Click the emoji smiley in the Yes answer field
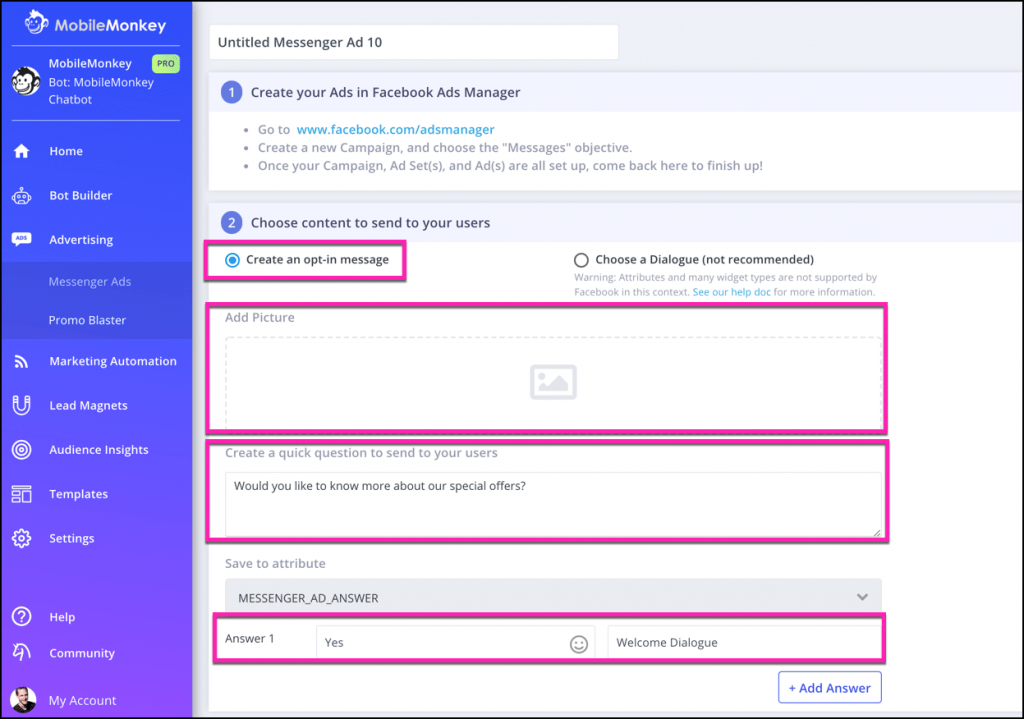1024x719 pixels. [579, 643]
